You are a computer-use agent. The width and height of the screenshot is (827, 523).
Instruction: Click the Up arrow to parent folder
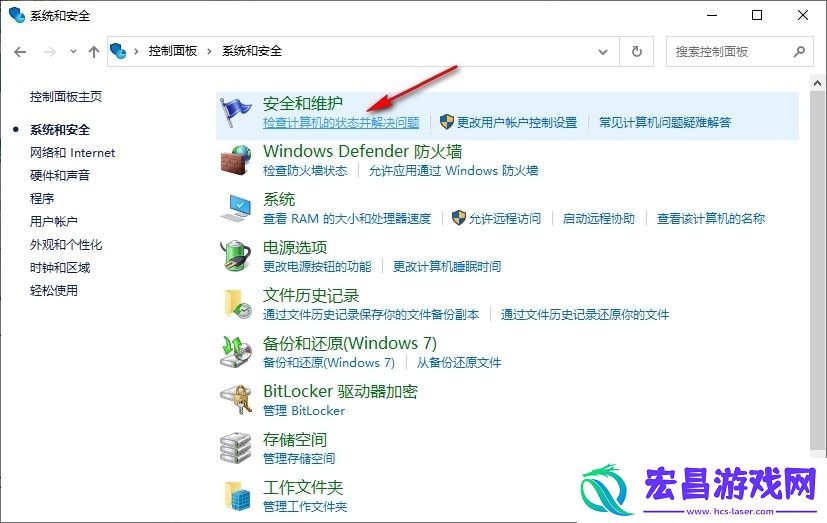pyautogui.click(x=94, y=52)
